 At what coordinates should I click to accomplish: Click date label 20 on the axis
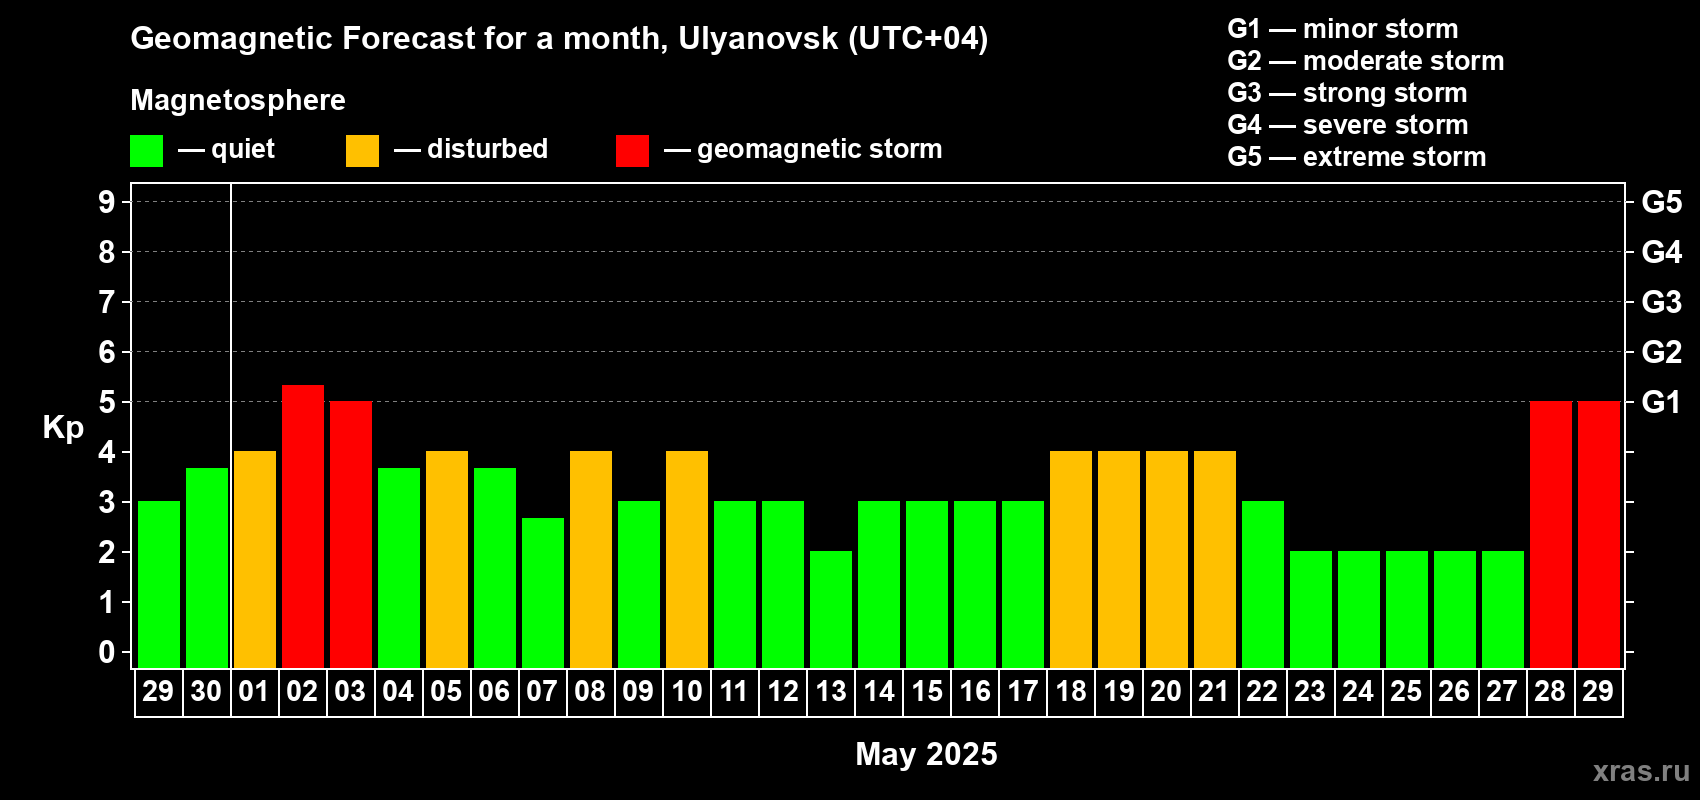[x=1166, y=691]
